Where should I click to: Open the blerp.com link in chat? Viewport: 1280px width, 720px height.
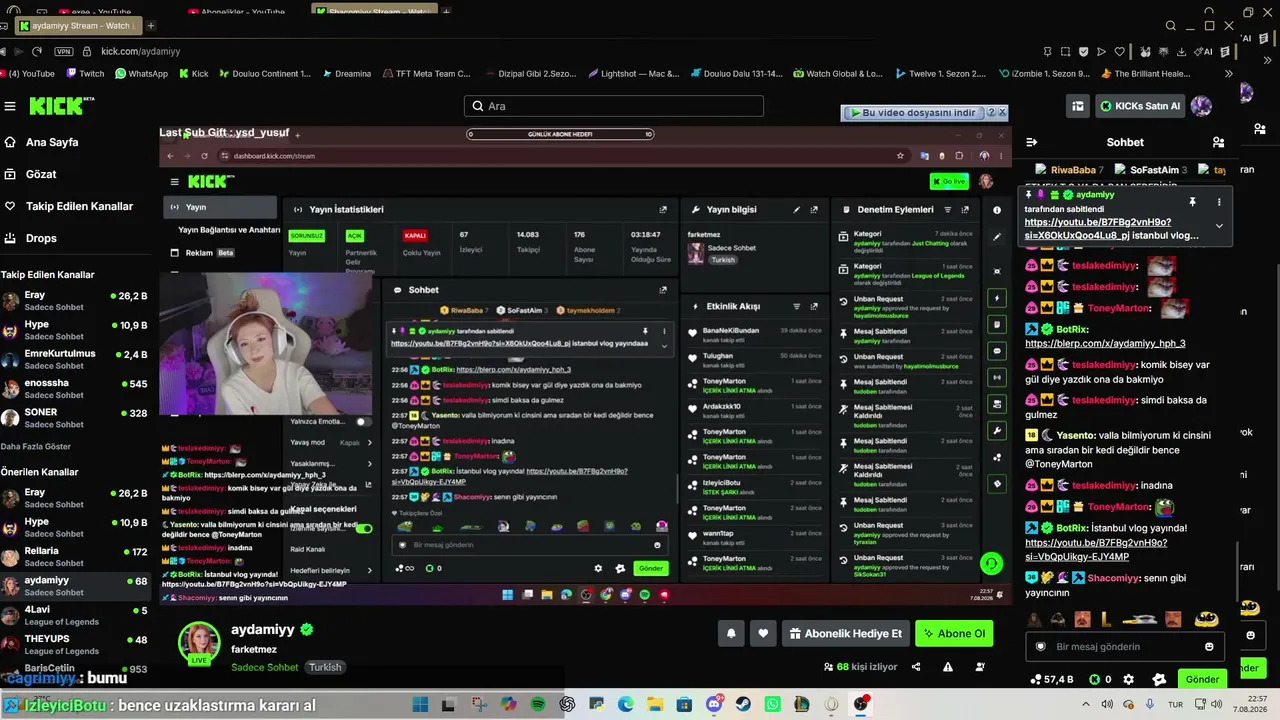[x=1105, y=344]
